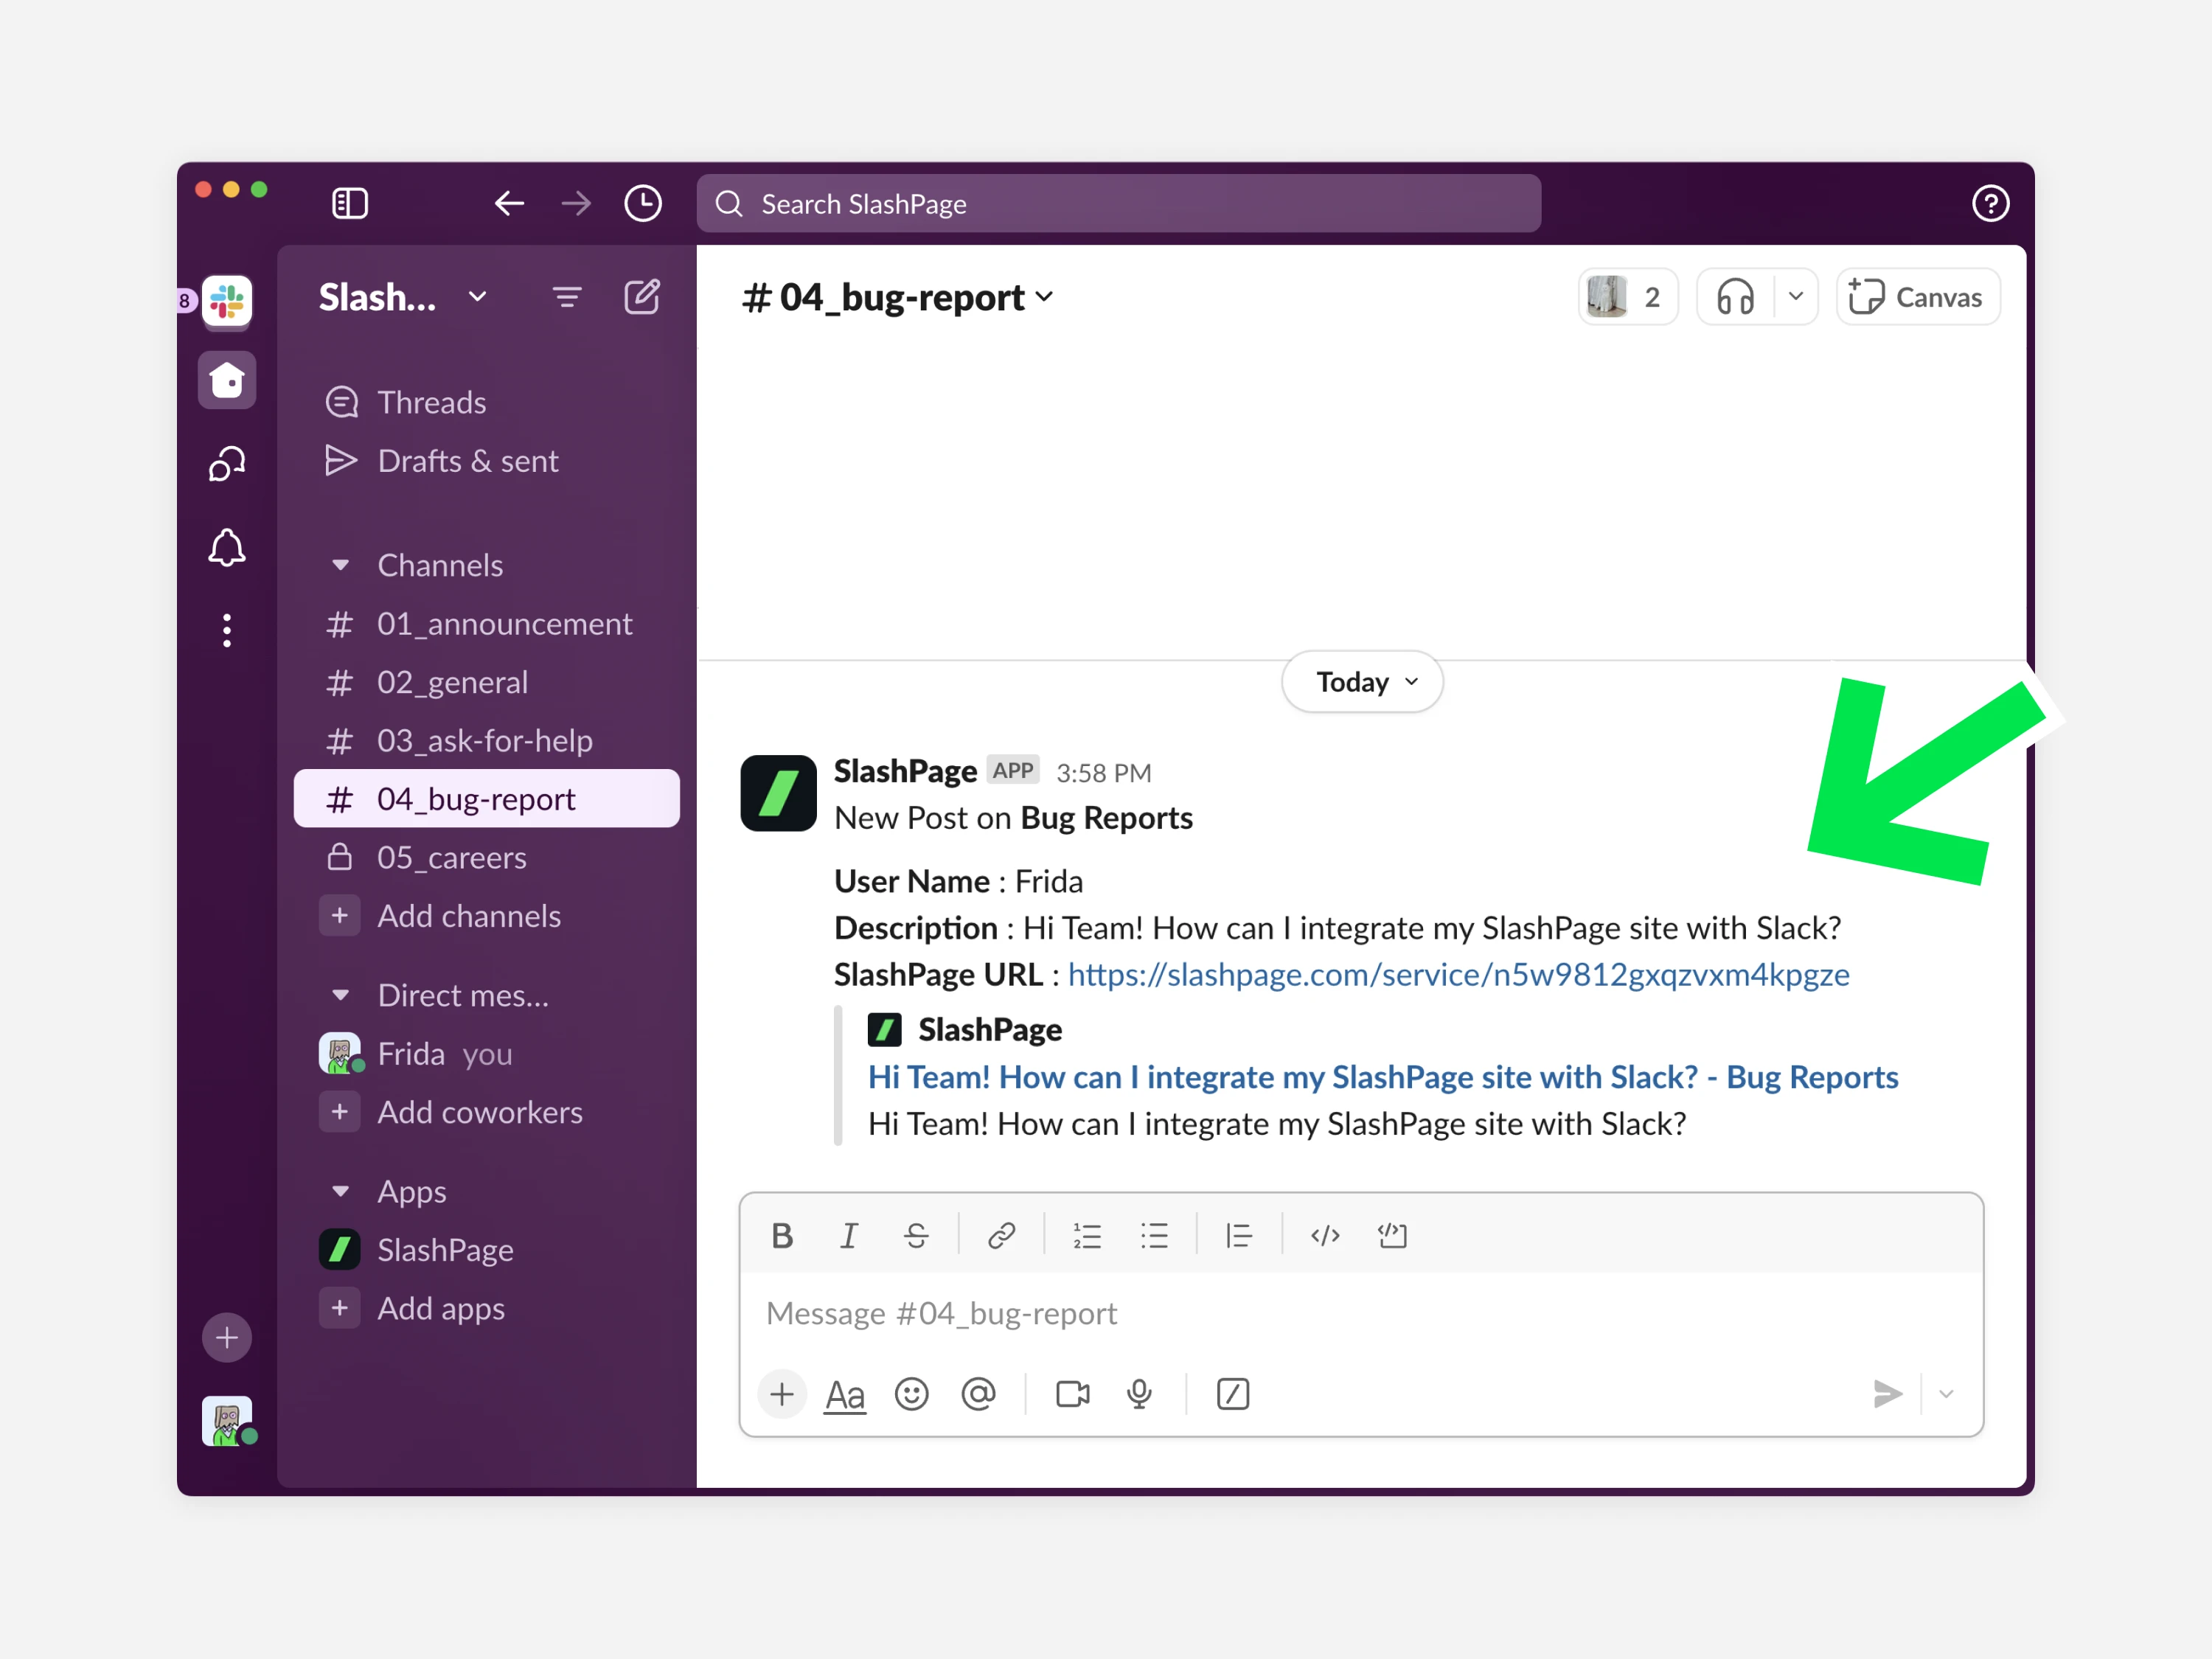
Task: Switch to the 02_general channel
Action: pos(487,682)
